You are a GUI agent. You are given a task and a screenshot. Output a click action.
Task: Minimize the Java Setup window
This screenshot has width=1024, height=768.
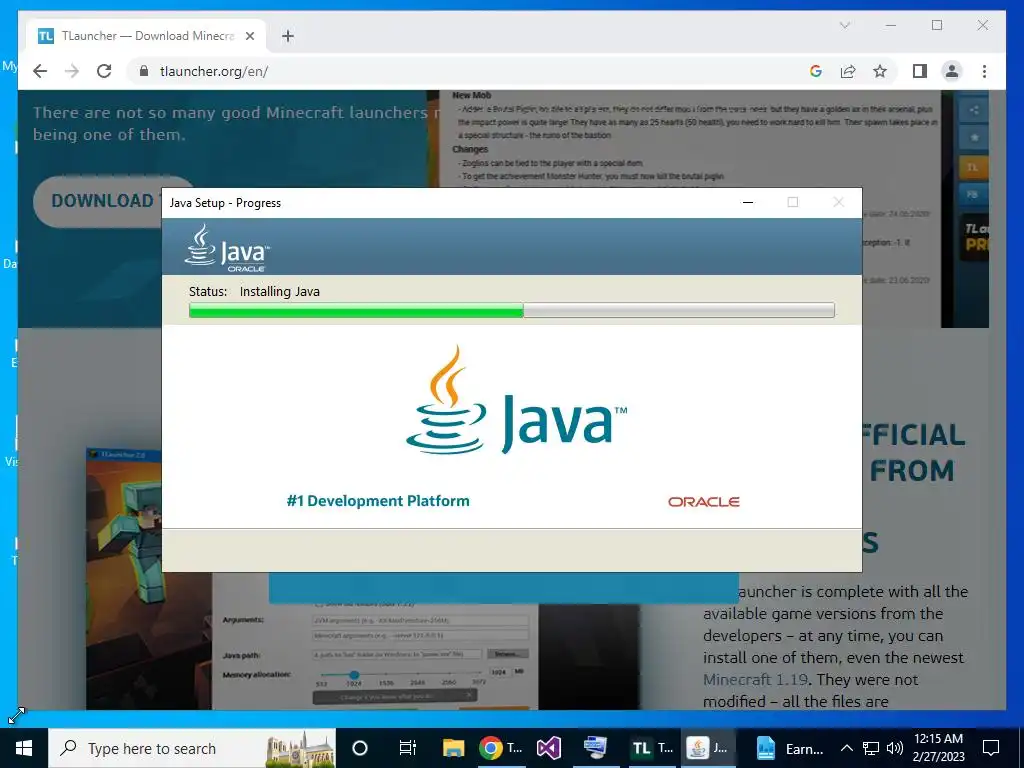tap(748, 202)
